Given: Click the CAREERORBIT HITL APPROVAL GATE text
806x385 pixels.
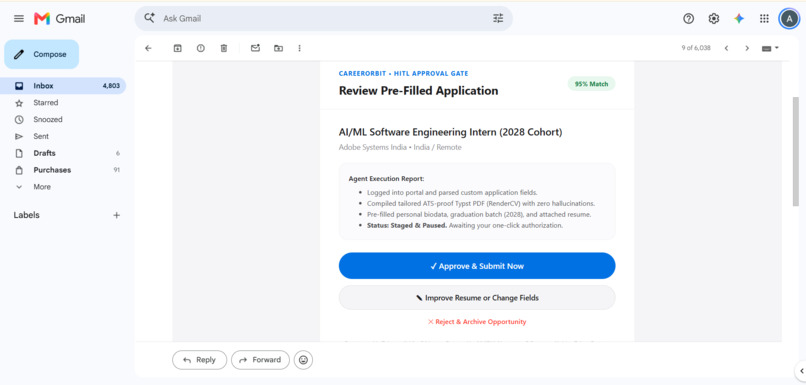Looking at the screenshot, I should pyautogui.click(x=404, y=74).
